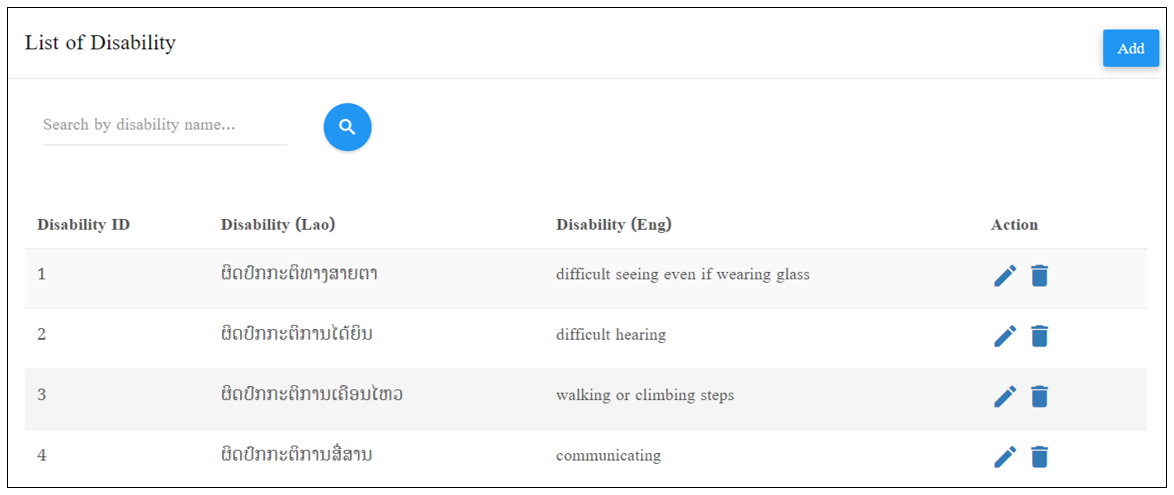This screenshot has height=495, width=1174.
Task: Edit the 'communicating' disability row
Action: [x=1005, y=456]
